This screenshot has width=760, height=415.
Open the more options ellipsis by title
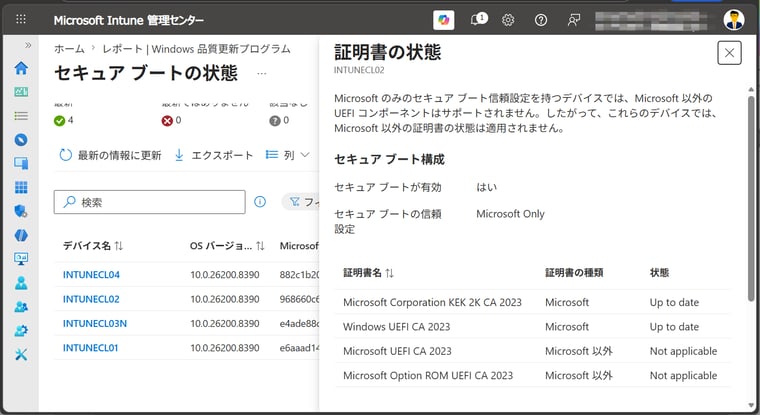tap(262, 74)
